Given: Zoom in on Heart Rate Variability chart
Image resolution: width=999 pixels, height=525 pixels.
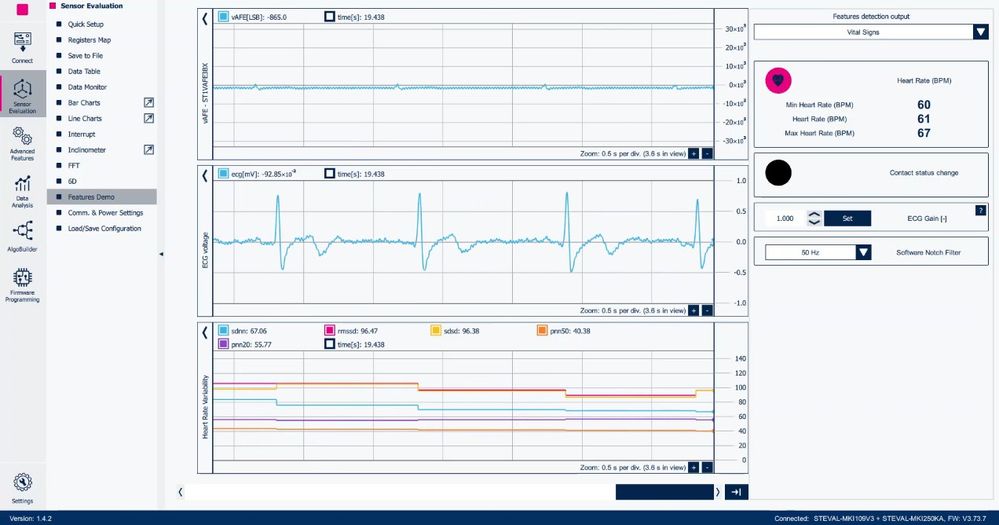Looking at the screenshot, I should click(694, 467).
